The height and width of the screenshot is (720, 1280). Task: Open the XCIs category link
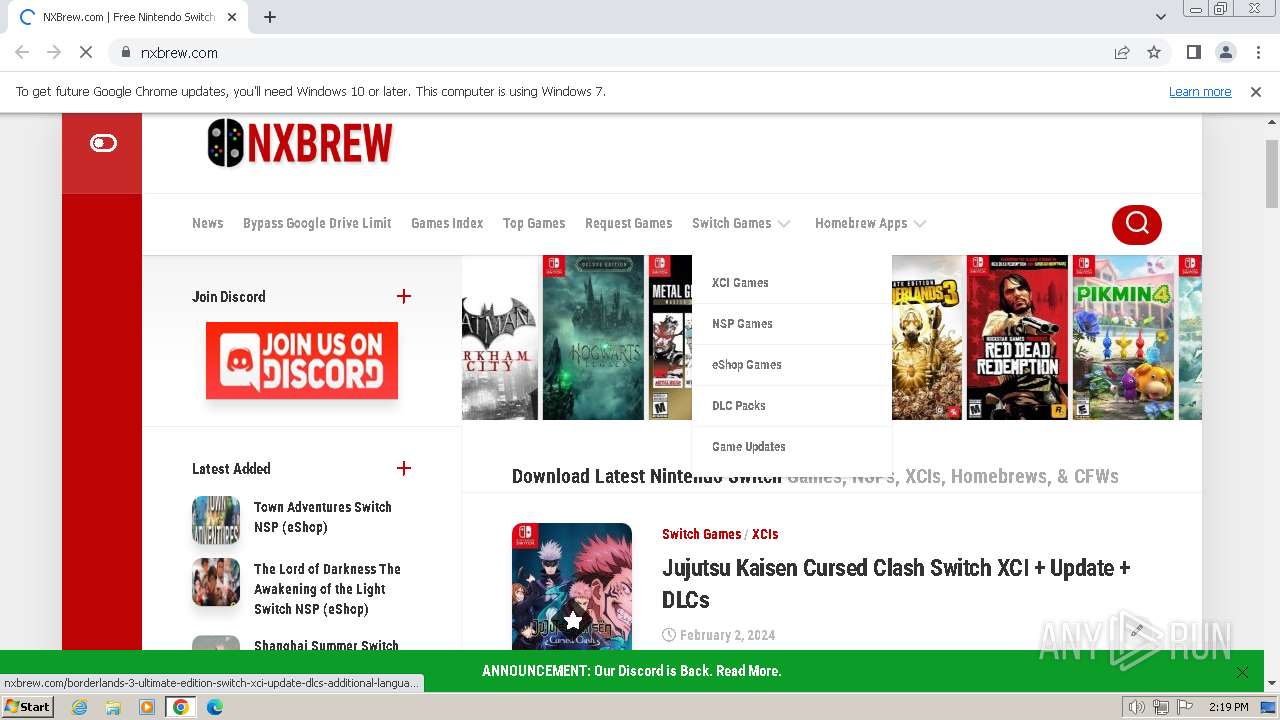765,534
